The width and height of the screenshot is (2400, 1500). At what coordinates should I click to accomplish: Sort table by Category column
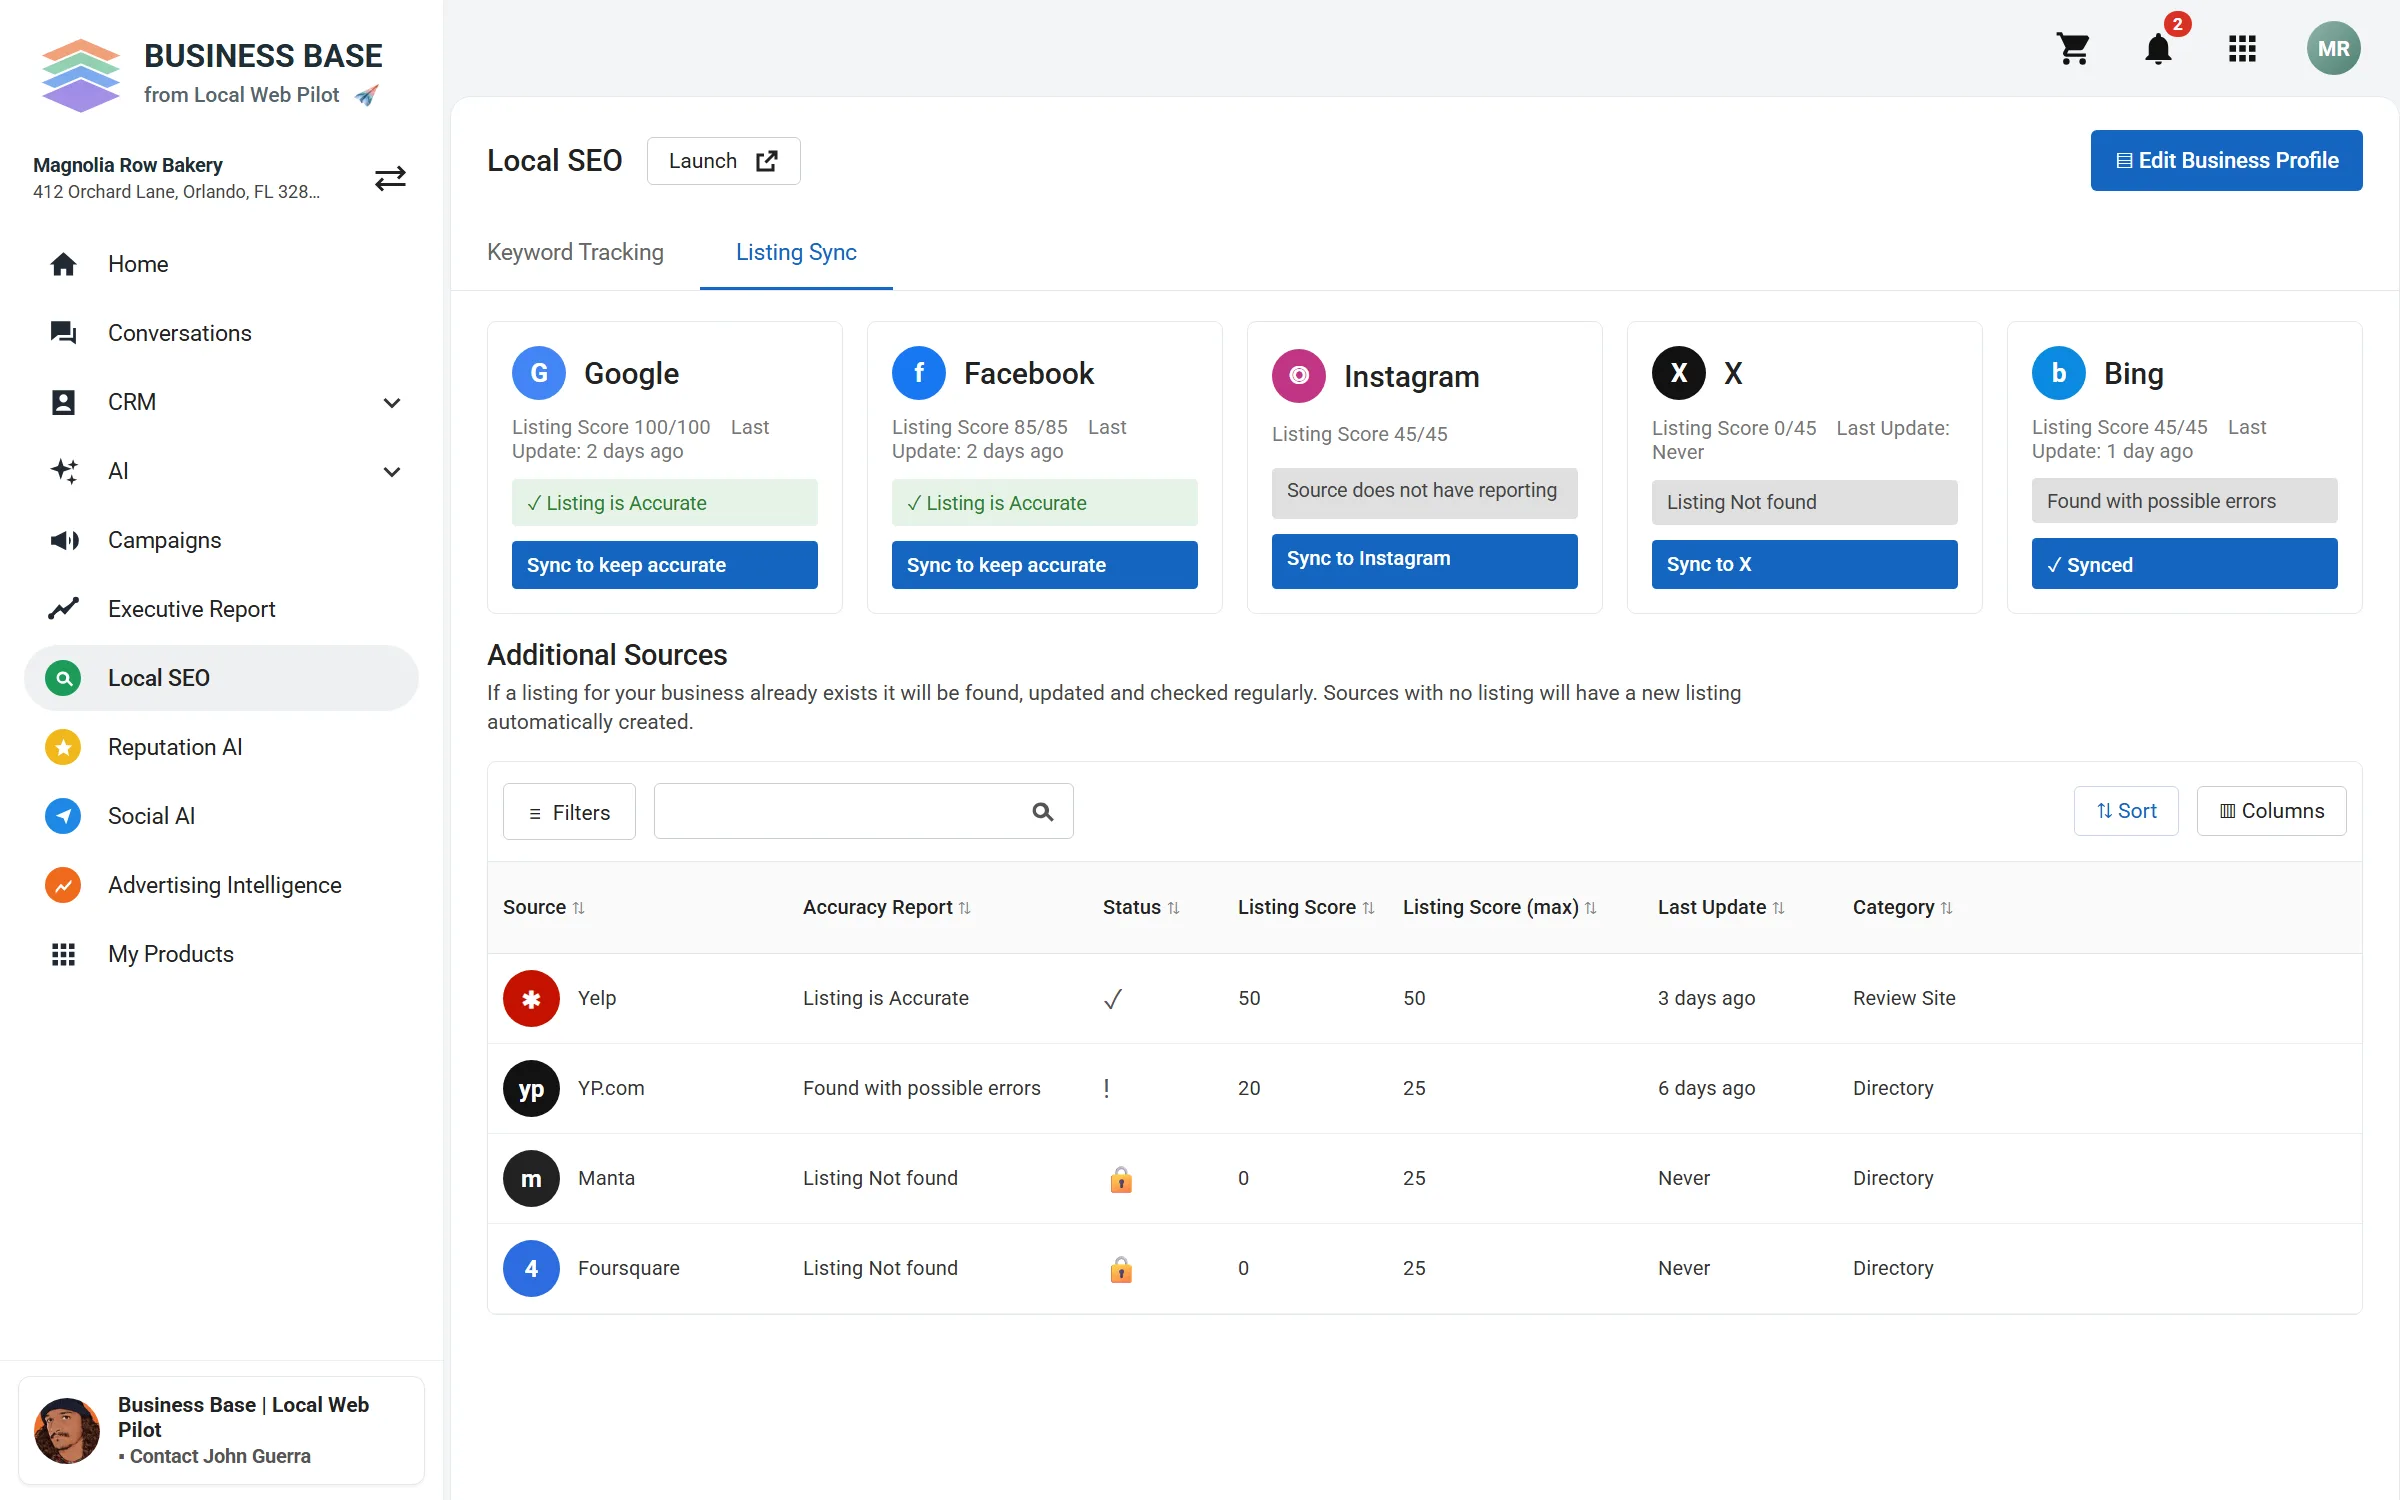click(x=1903, y=907)
